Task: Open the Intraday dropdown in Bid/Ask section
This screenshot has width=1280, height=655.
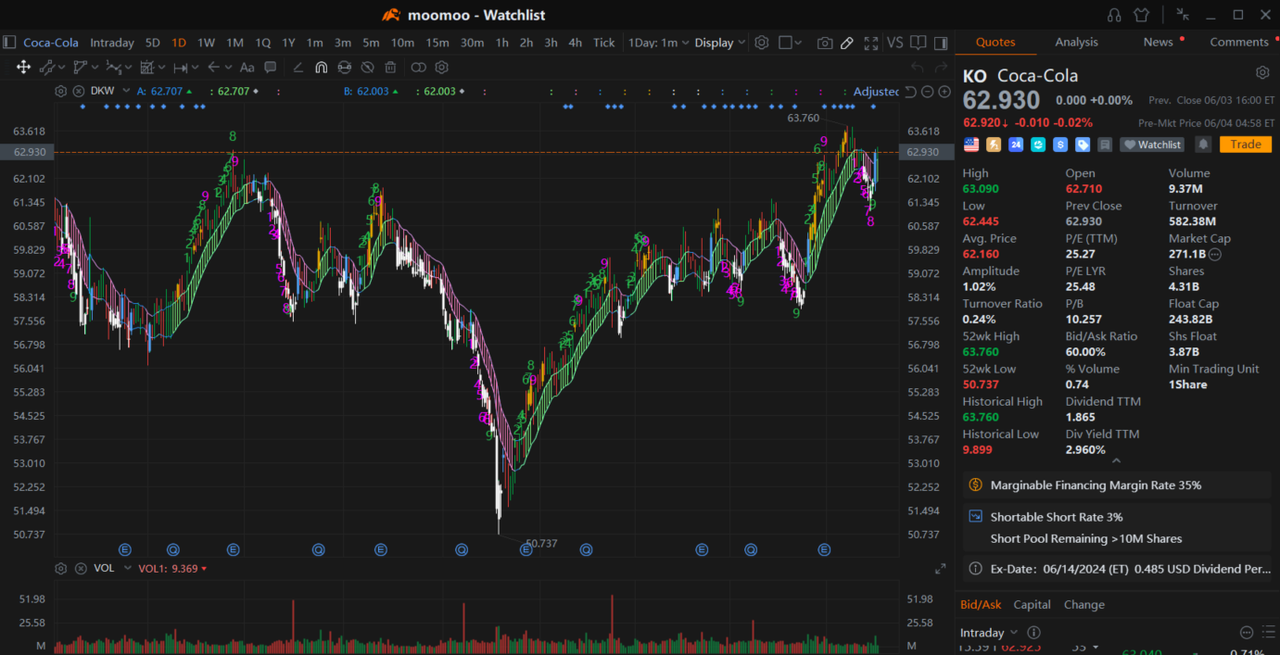Action: click(989, 632)
